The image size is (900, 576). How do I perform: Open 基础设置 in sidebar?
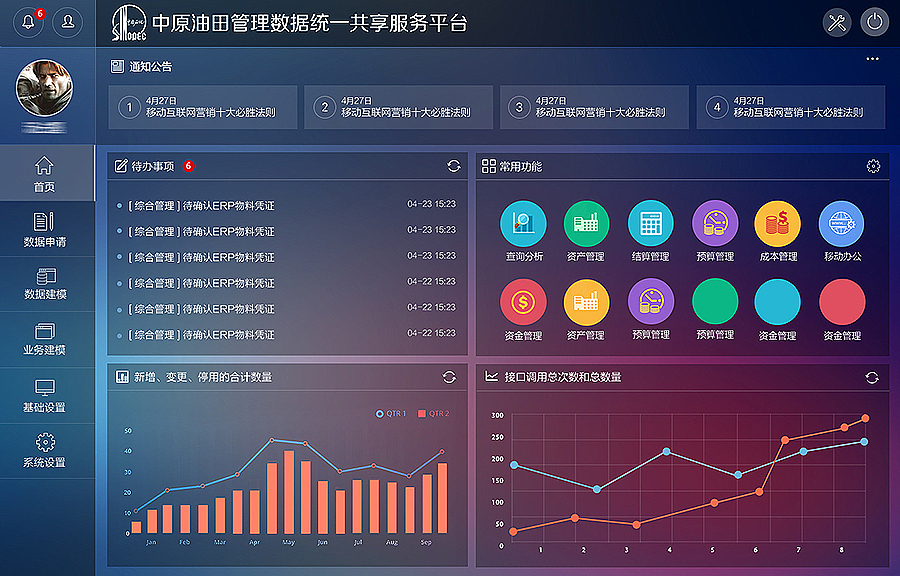(x=47, y=396)
